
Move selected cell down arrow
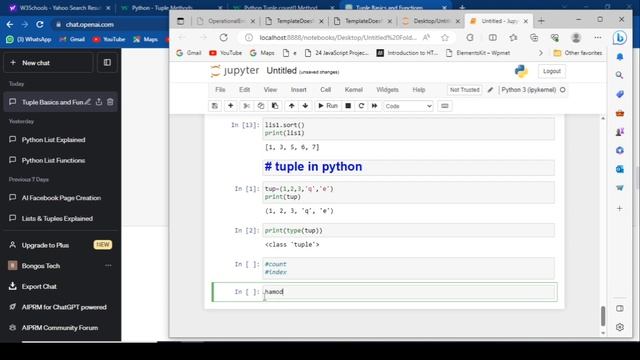coord(305,106)
